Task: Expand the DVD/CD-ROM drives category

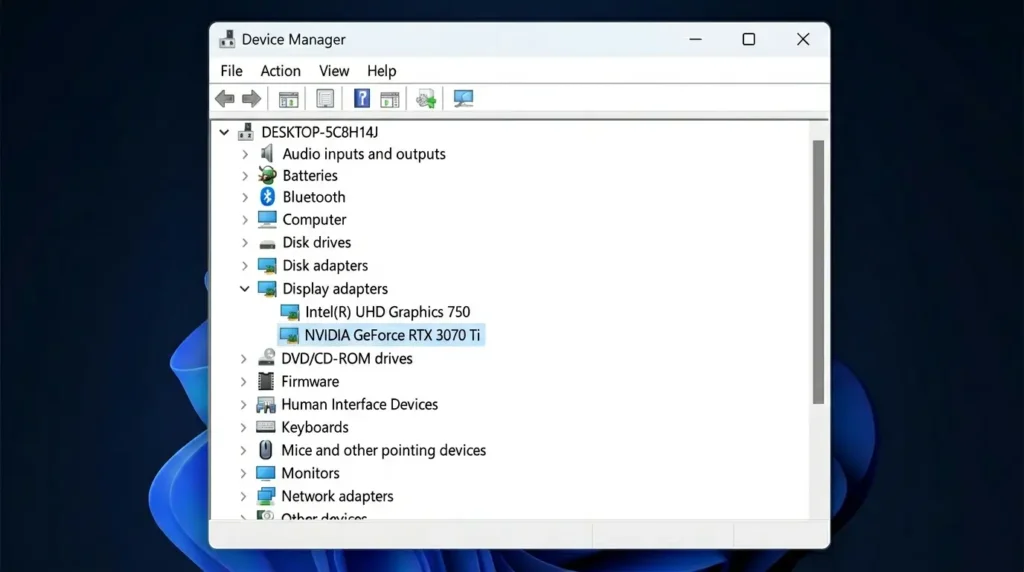Action: (x=244, y=359)
